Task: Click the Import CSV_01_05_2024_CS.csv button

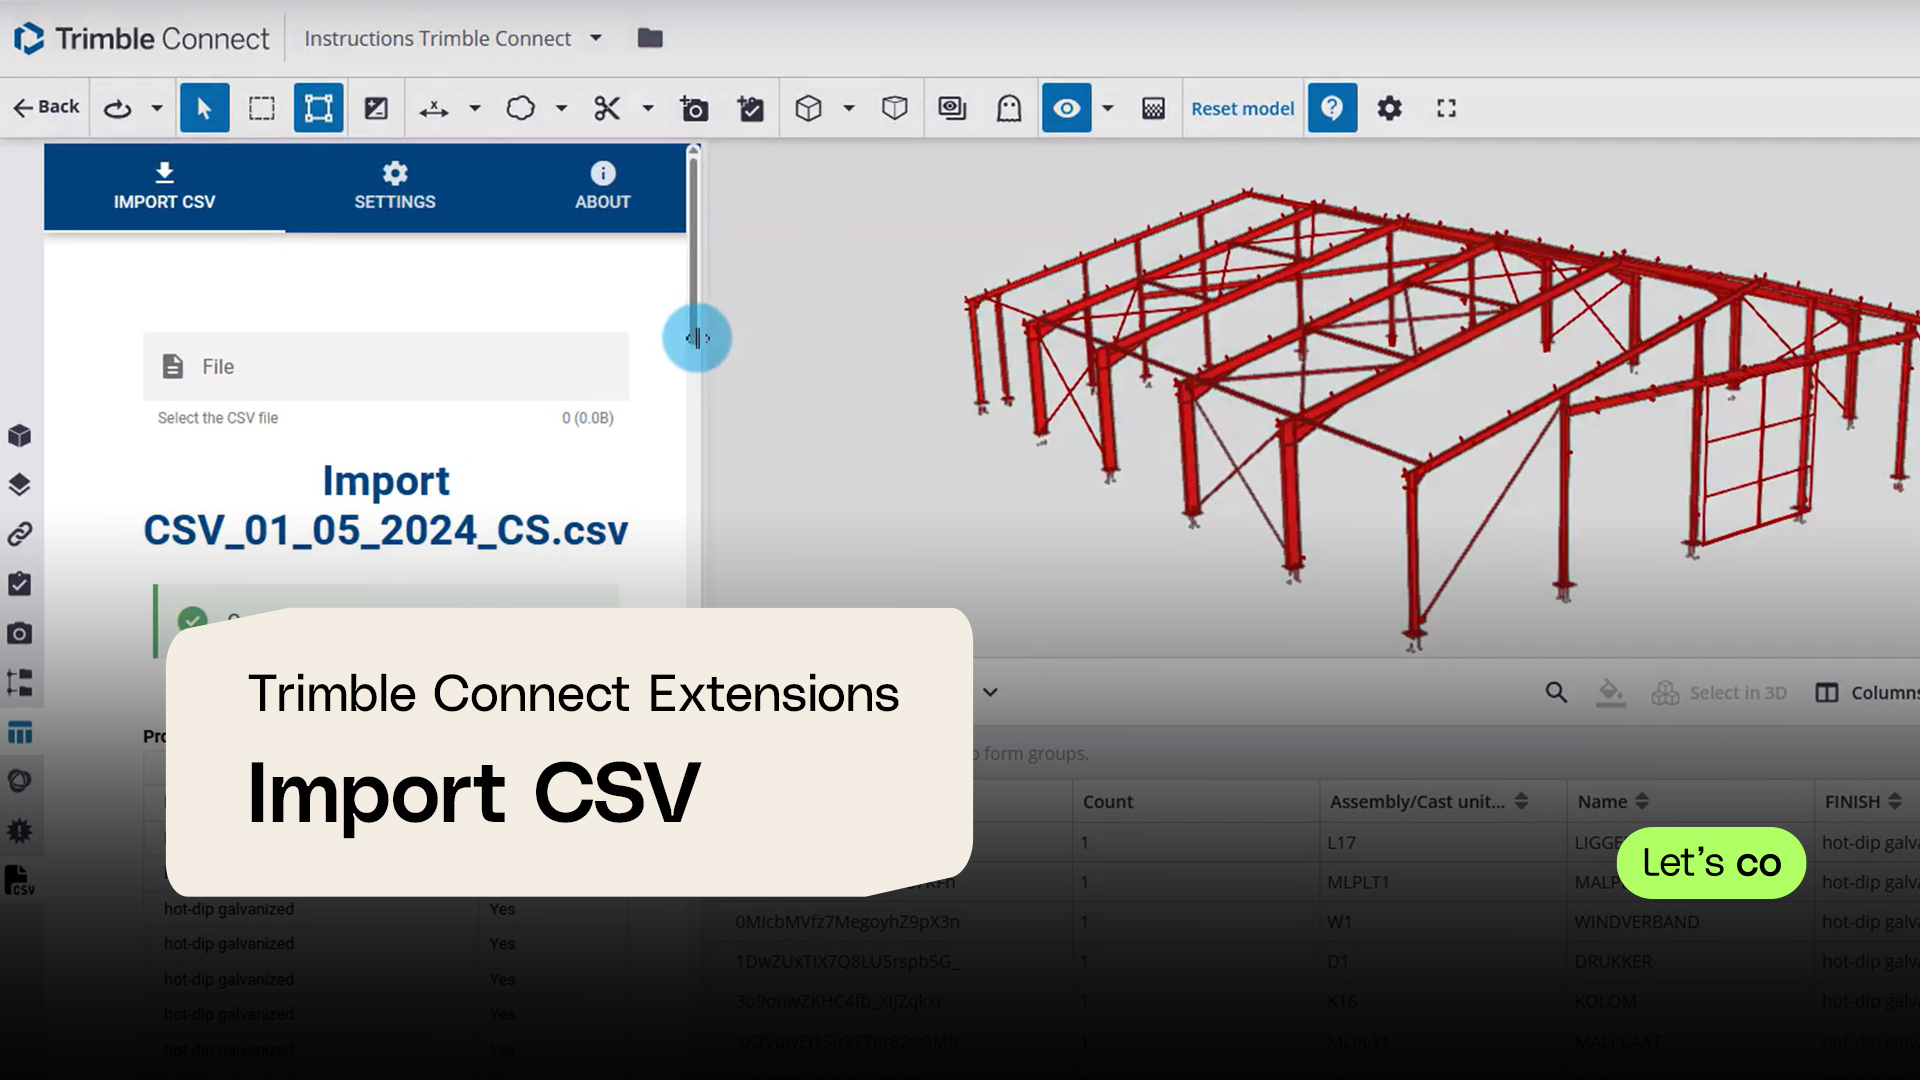Action: [x=386, y=506]
